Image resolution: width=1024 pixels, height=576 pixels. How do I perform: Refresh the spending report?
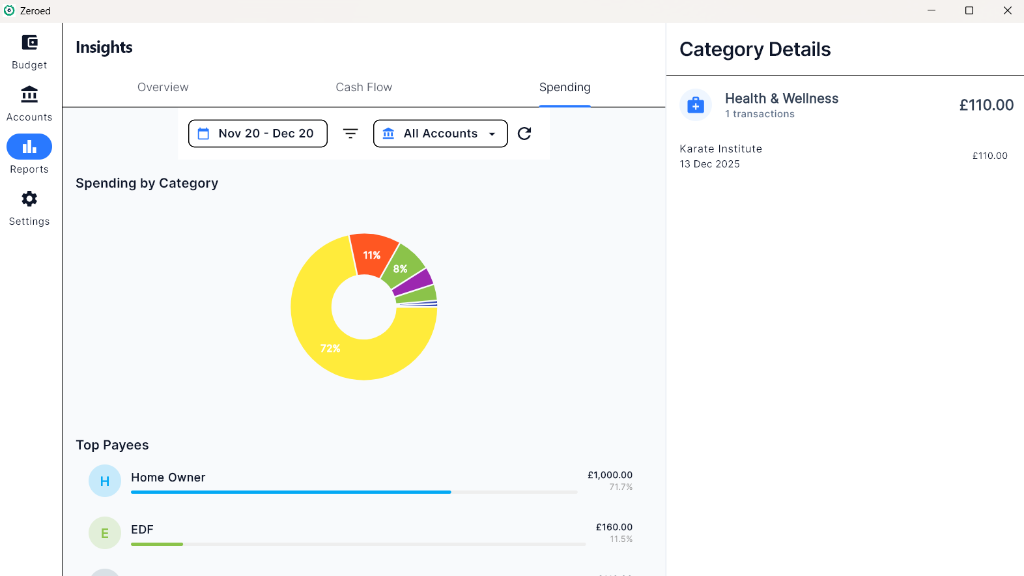tap(524, 134)
